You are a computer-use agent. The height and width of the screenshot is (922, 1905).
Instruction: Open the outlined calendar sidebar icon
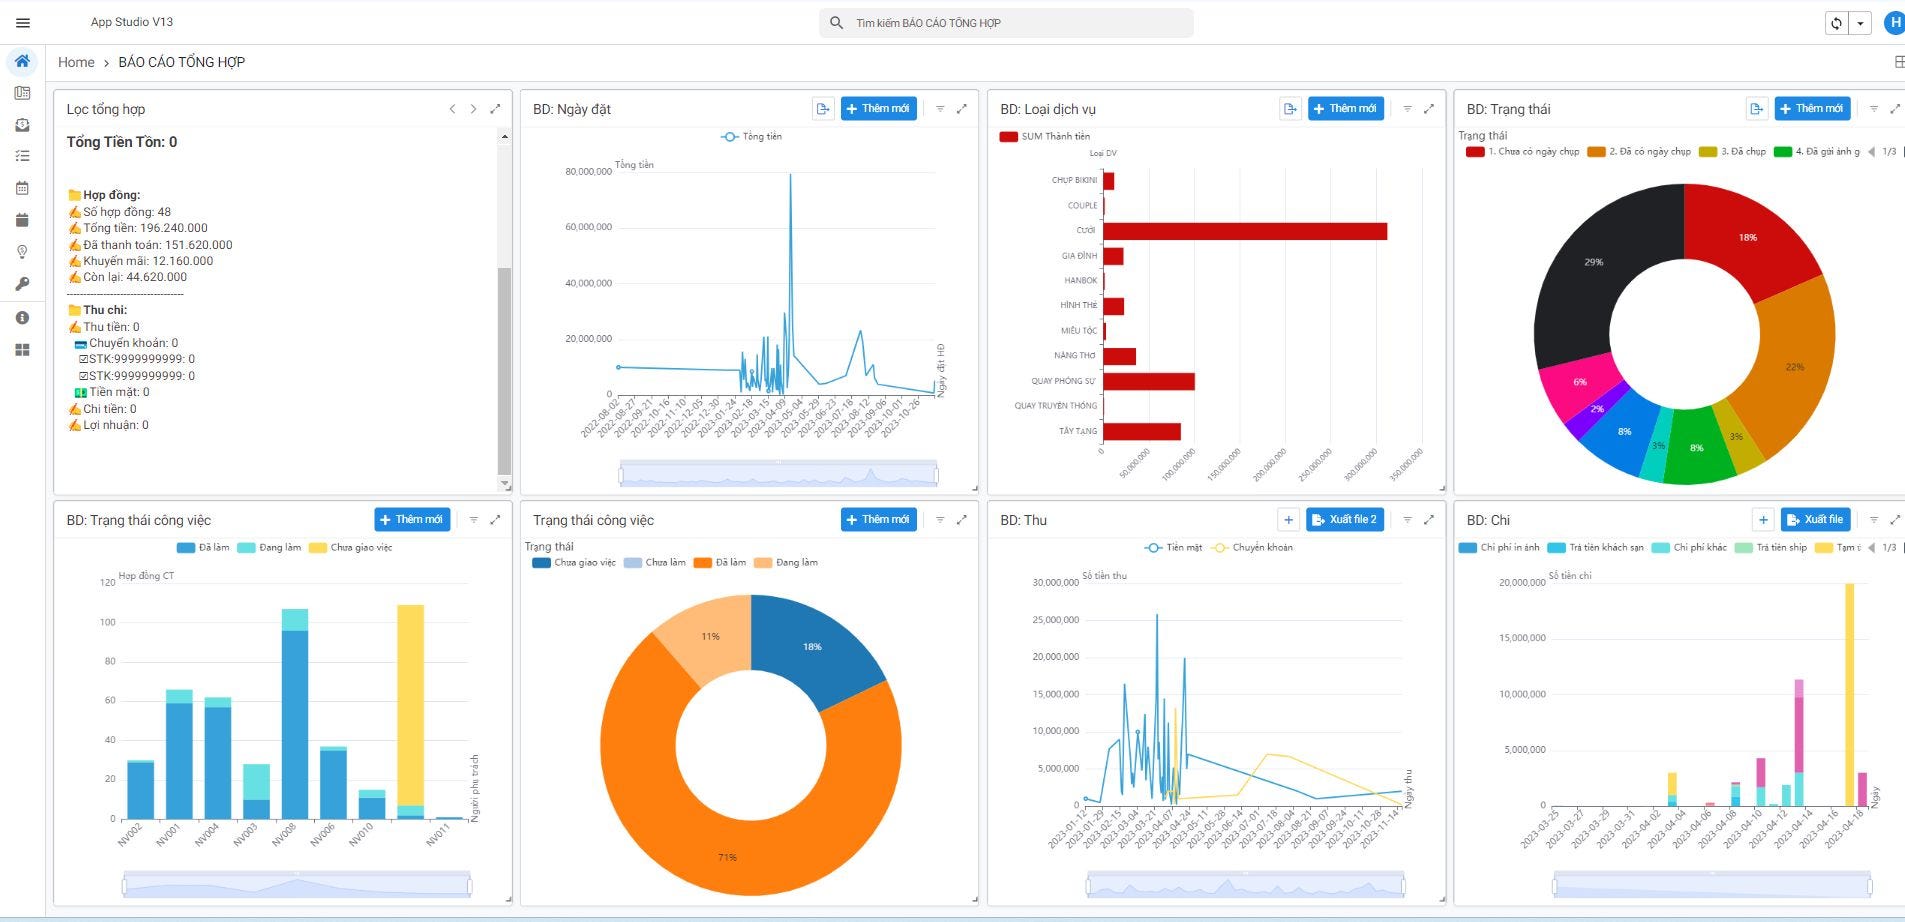pos(22,188)
